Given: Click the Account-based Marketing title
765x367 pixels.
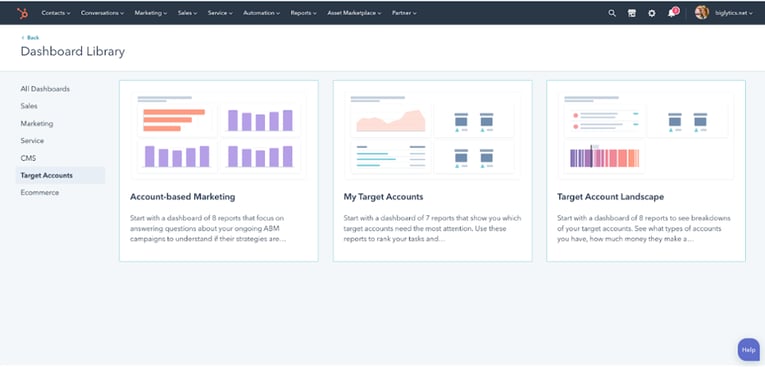Looking at the screenshot, I should (x=182, y=197).
